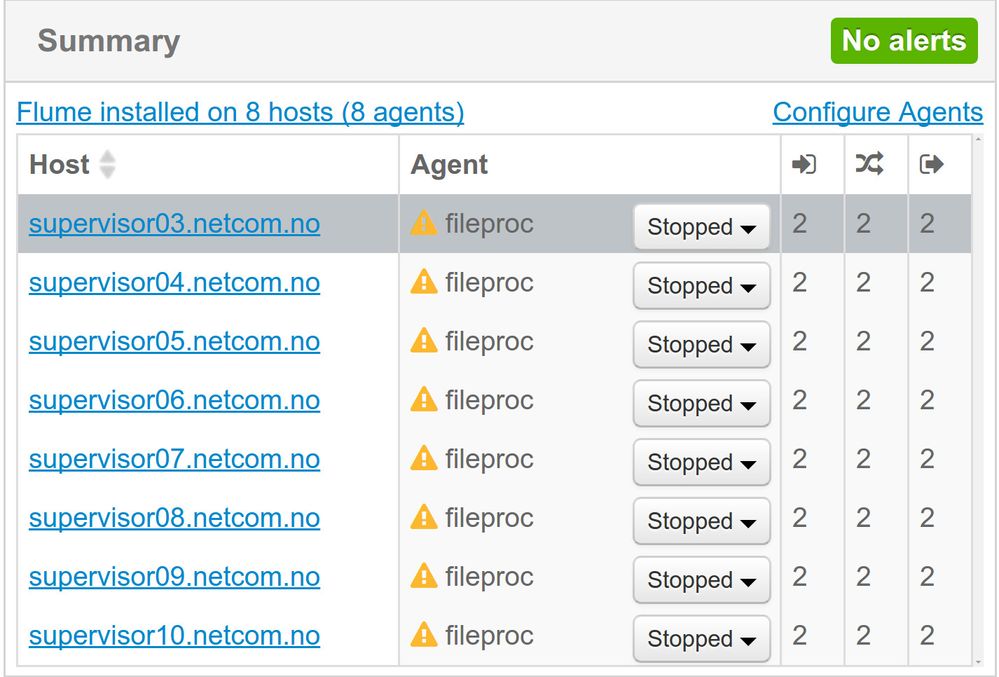This screenshot has height=677, width=999.
Task: Click the channels shuffle column icon
Action: (x=868, y=165)
